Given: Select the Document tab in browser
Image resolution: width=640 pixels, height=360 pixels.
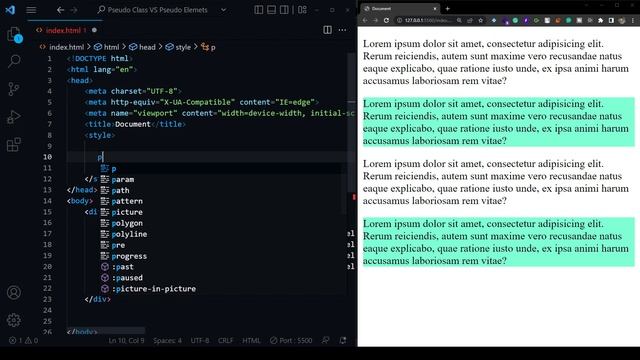Looking at the screenshot, I should point(400,8).
